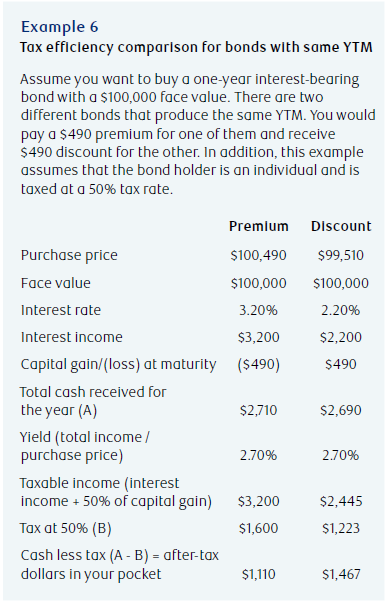Screen dimensions: 388x605
Task: Select the $100,490 premium purchase price
Action: (x=258, y=255)
